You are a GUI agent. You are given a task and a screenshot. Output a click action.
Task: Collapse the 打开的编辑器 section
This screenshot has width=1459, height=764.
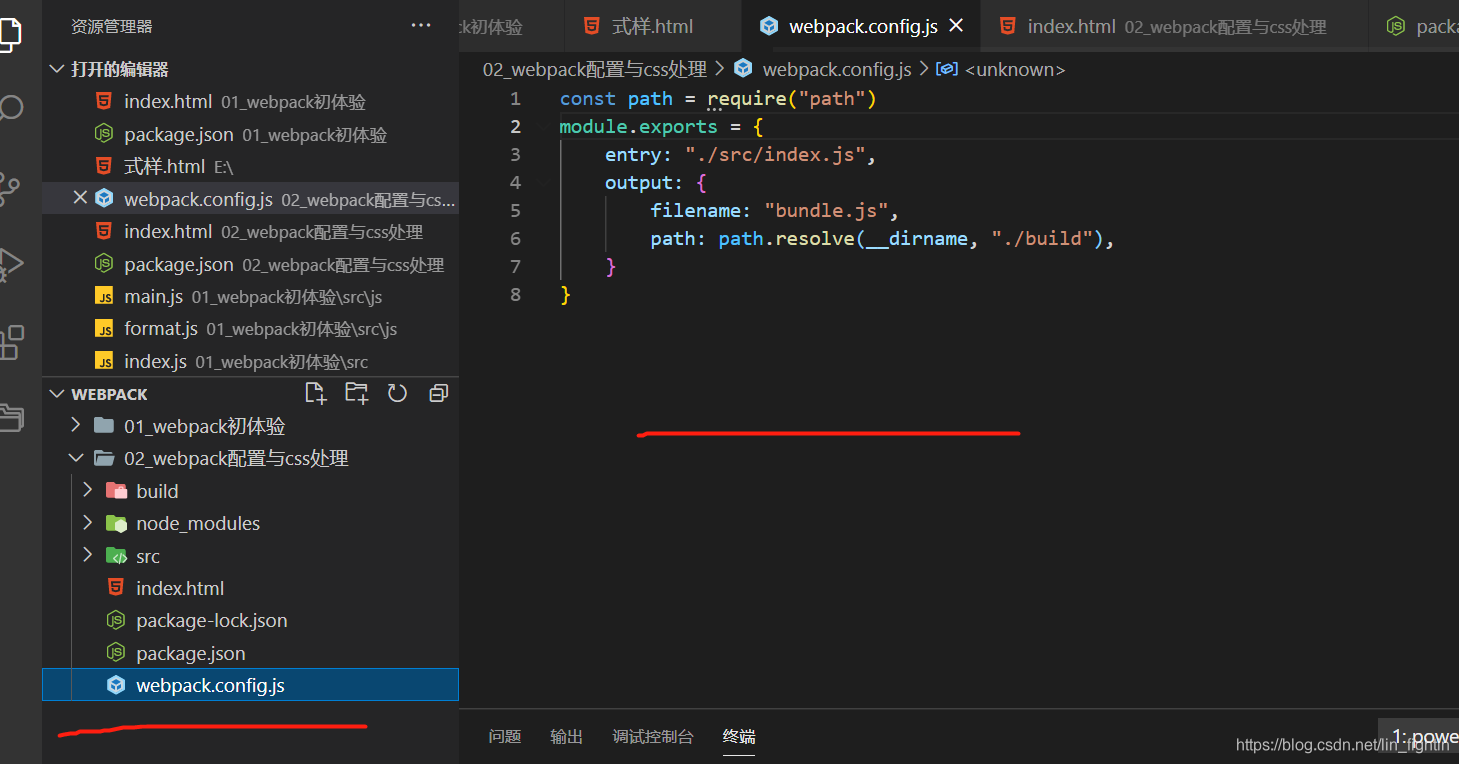point(56,69)
